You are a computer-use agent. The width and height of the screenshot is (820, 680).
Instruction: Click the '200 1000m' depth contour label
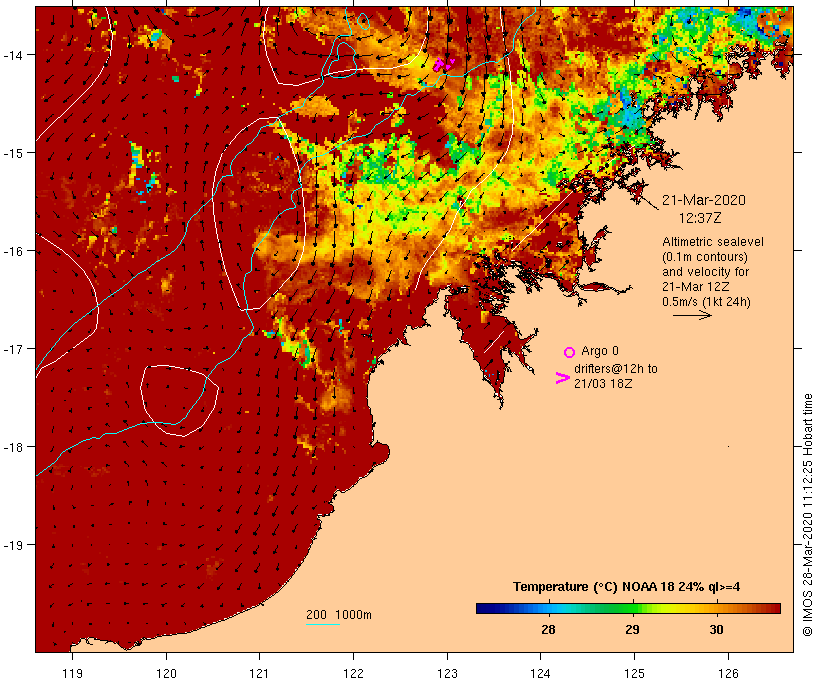coord(339,615)
